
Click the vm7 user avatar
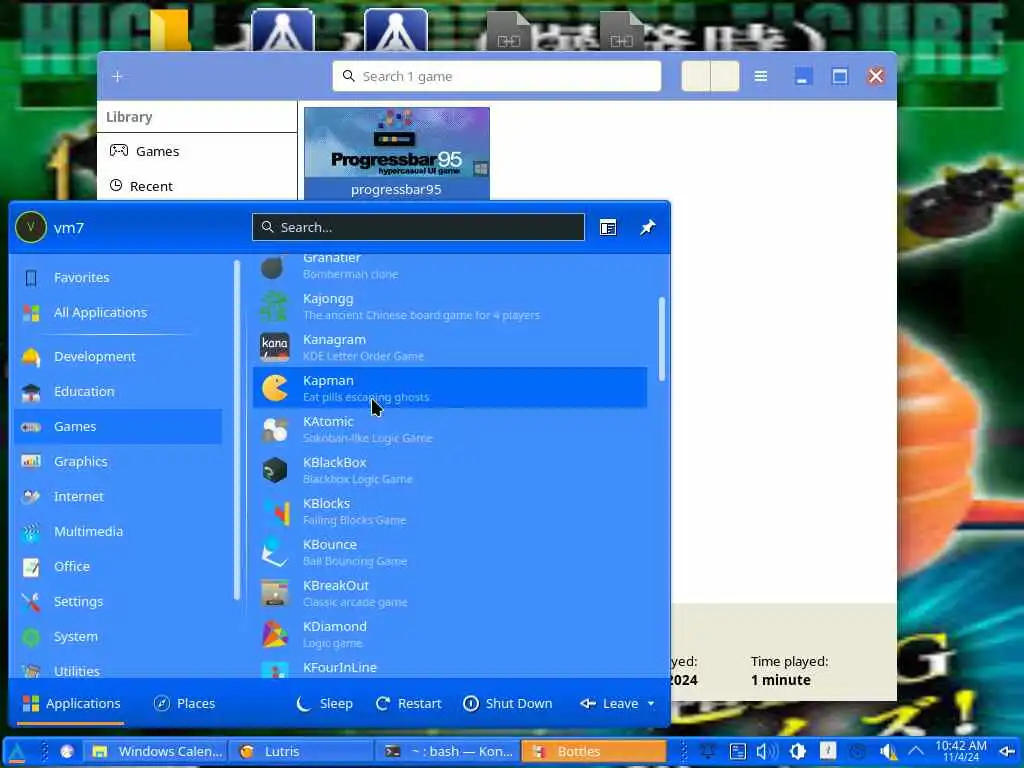pyautogui.click(x=31, y=227)
